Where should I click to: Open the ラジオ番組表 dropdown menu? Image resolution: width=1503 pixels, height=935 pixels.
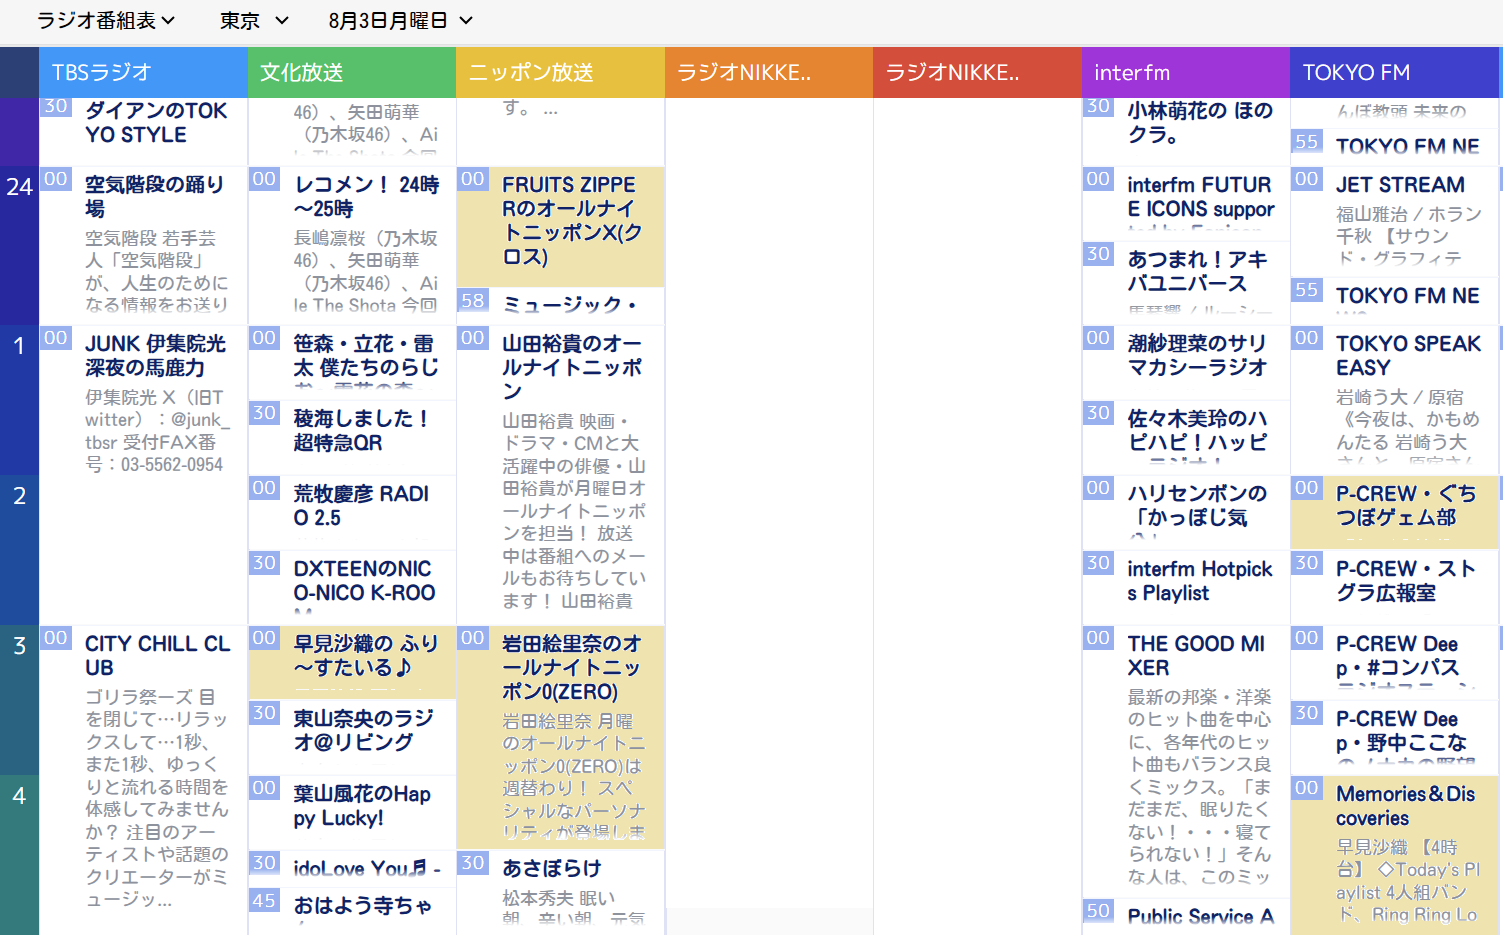pos(106,20)
